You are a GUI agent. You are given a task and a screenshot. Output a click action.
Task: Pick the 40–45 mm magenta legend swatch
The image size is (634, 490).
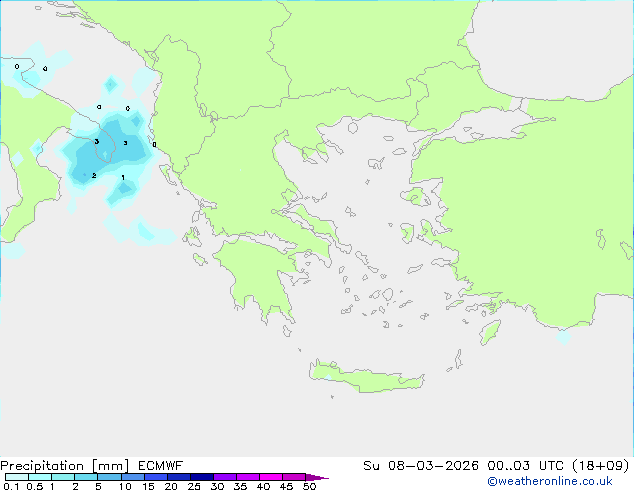271,477
